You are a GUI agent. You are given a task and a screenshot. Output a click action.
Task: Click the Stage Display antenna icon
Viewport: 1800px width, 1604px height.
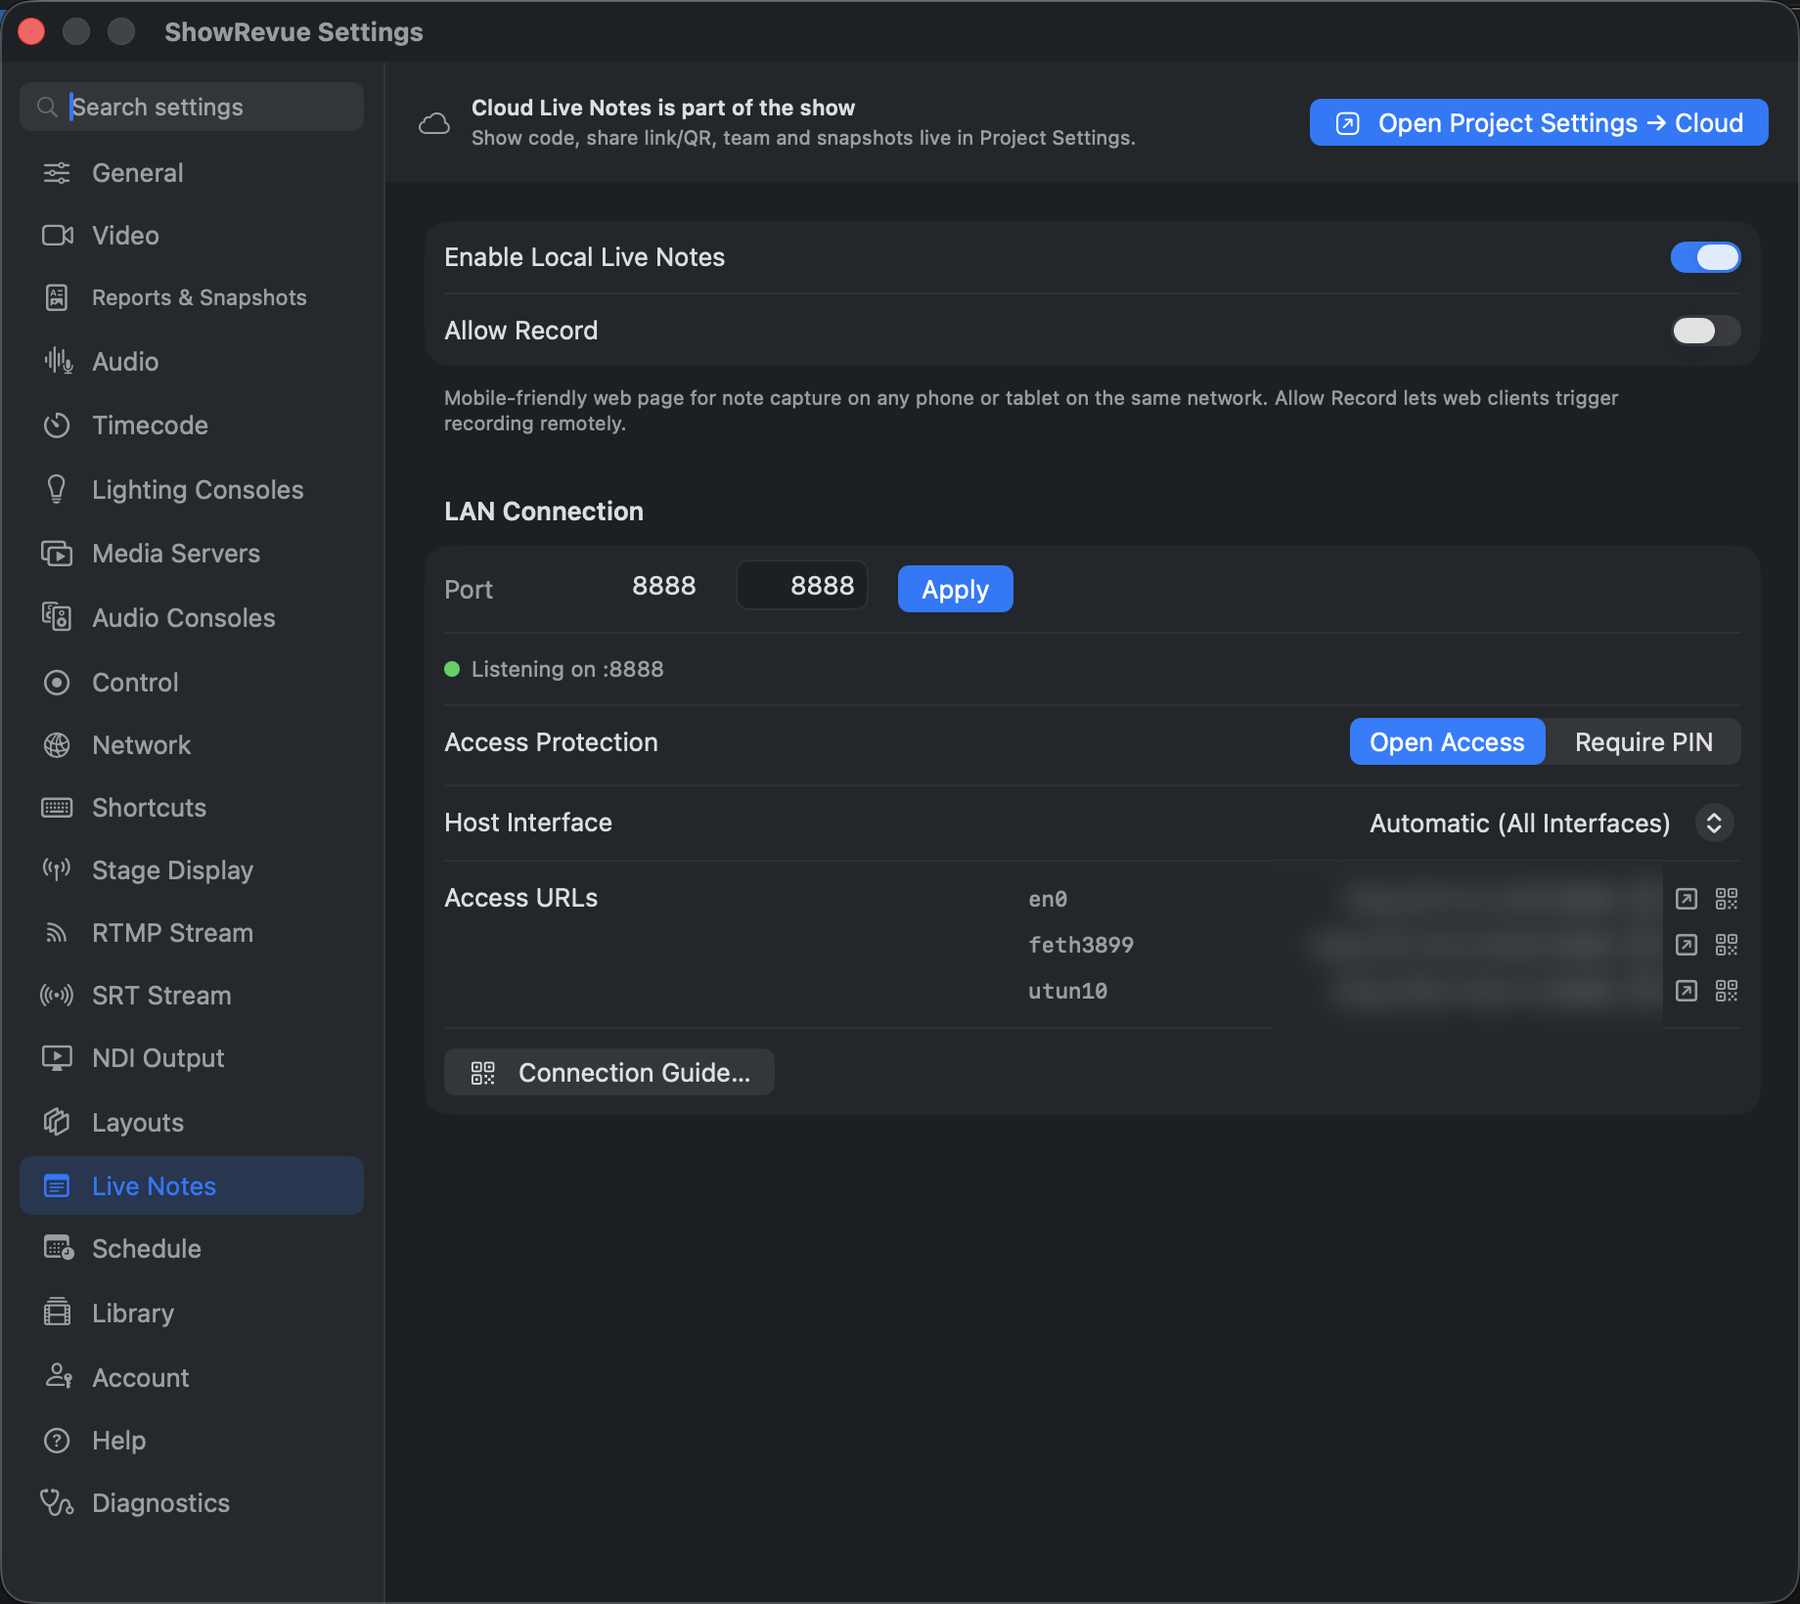pyautogui.click(x=57, y=870)
